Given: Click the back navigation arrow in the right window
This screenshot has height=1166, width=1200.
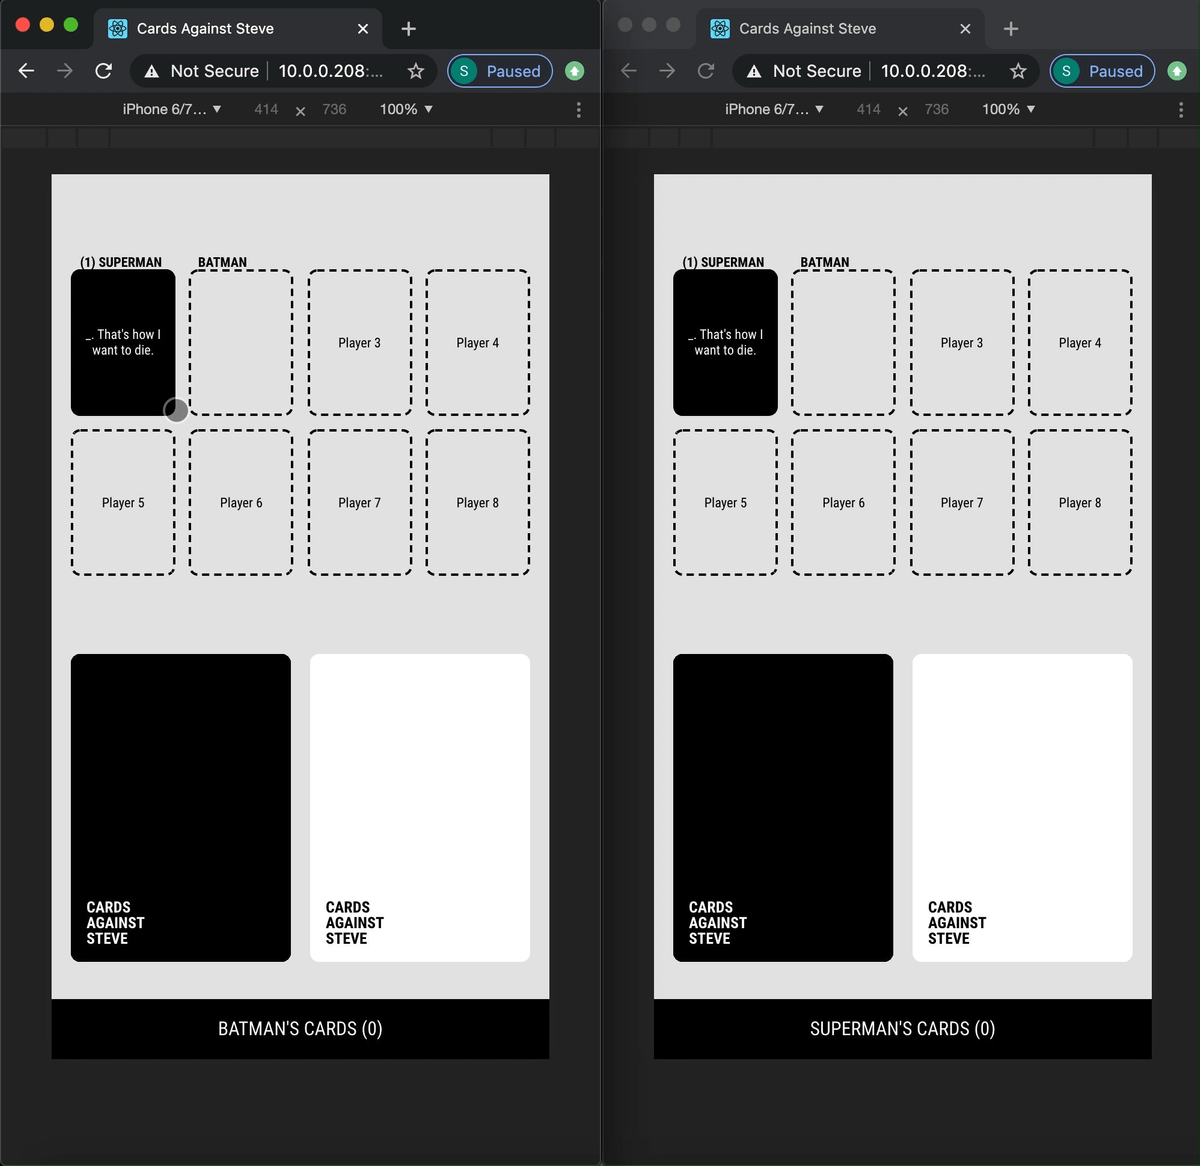Looking at the screenshot, I should 627,71.
